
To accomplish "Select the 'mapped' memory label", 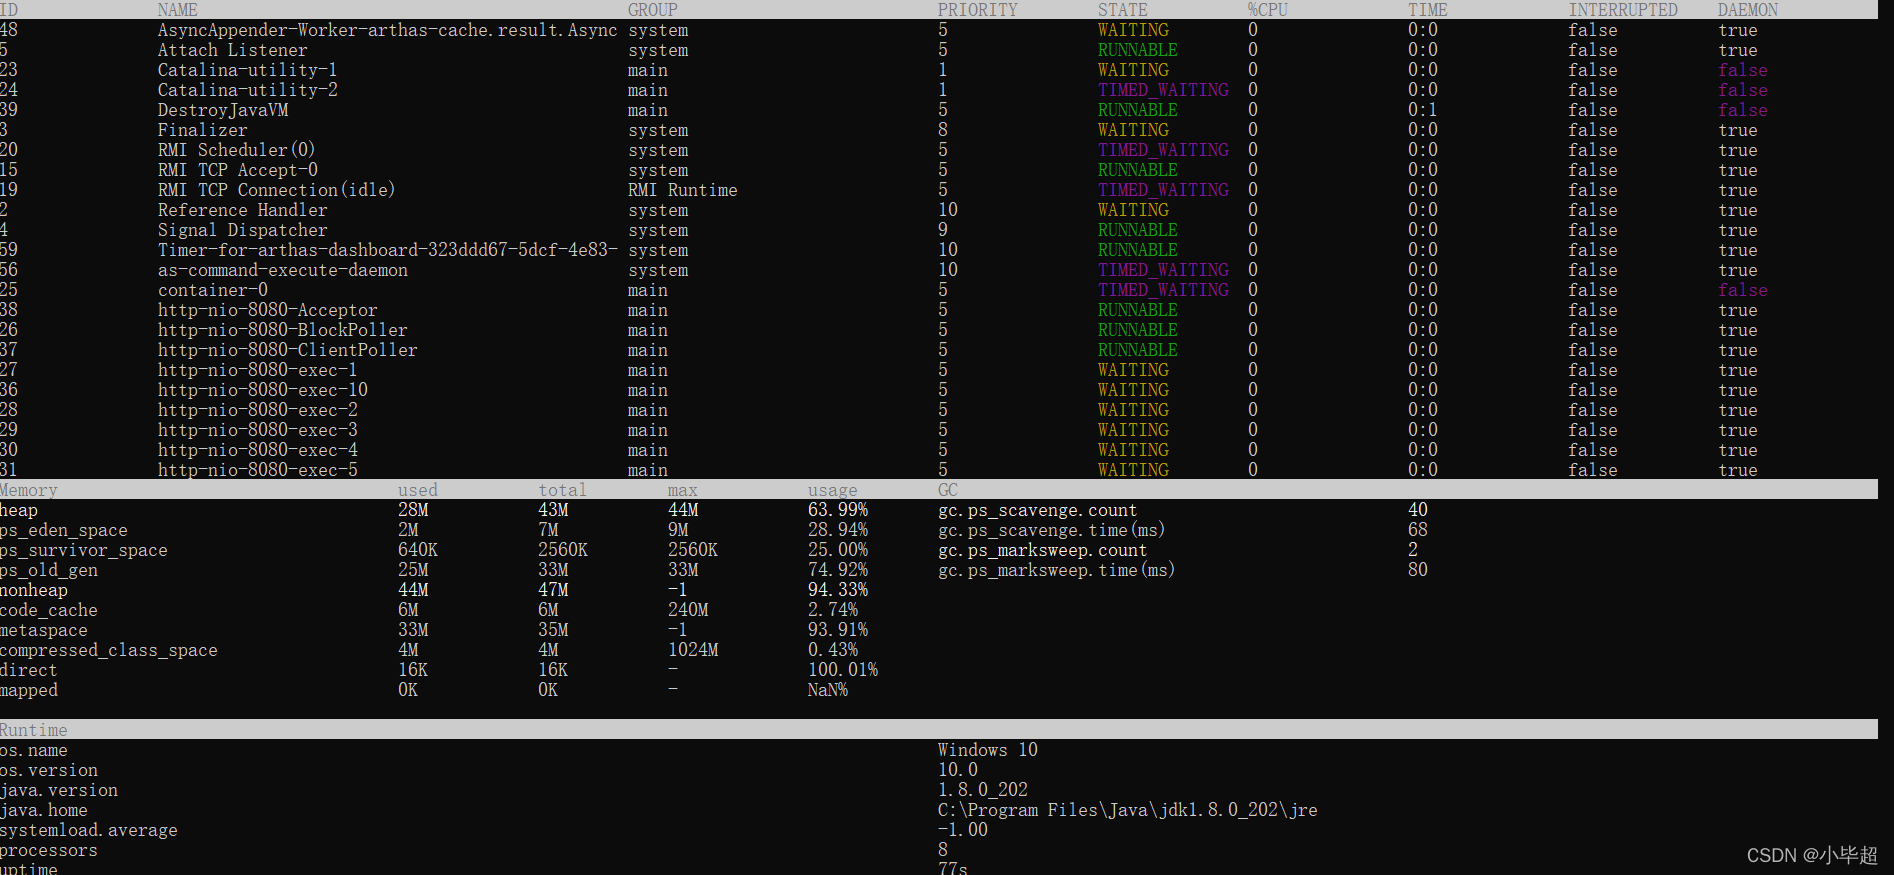I will (x=29, y=690).
